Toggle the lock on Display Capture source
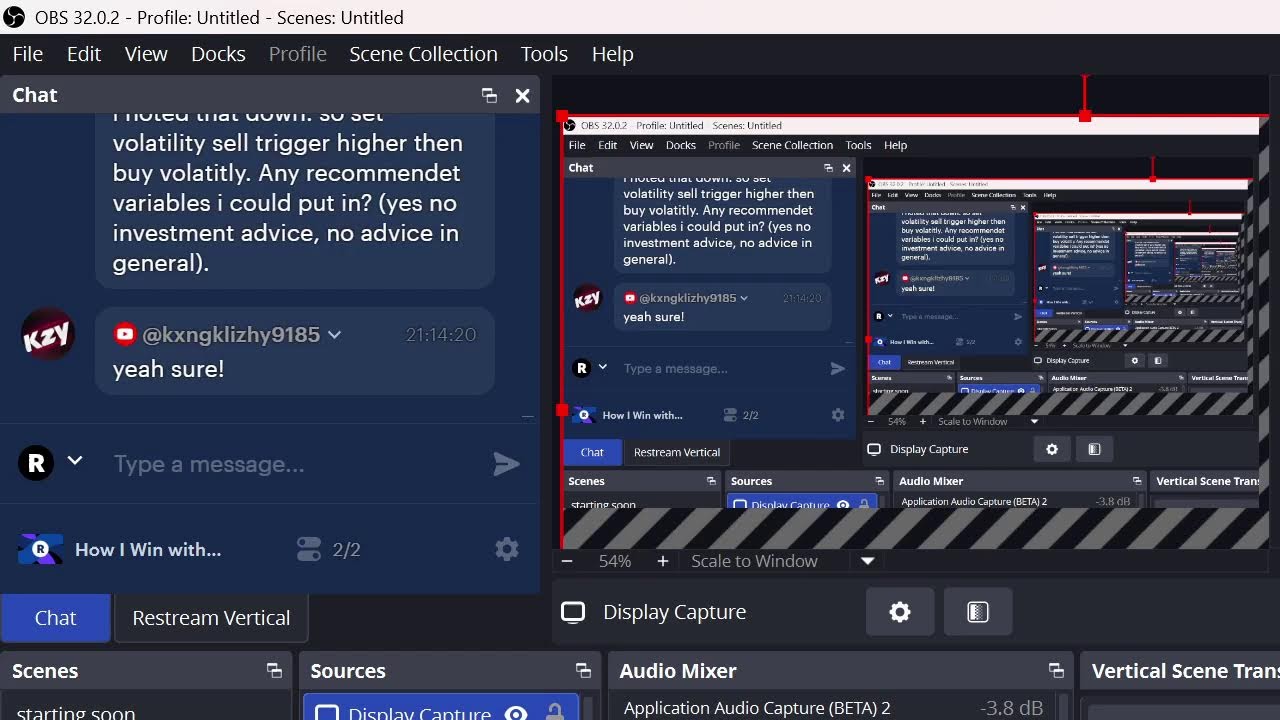1280x720 pixels. click(x=554, y=713)
